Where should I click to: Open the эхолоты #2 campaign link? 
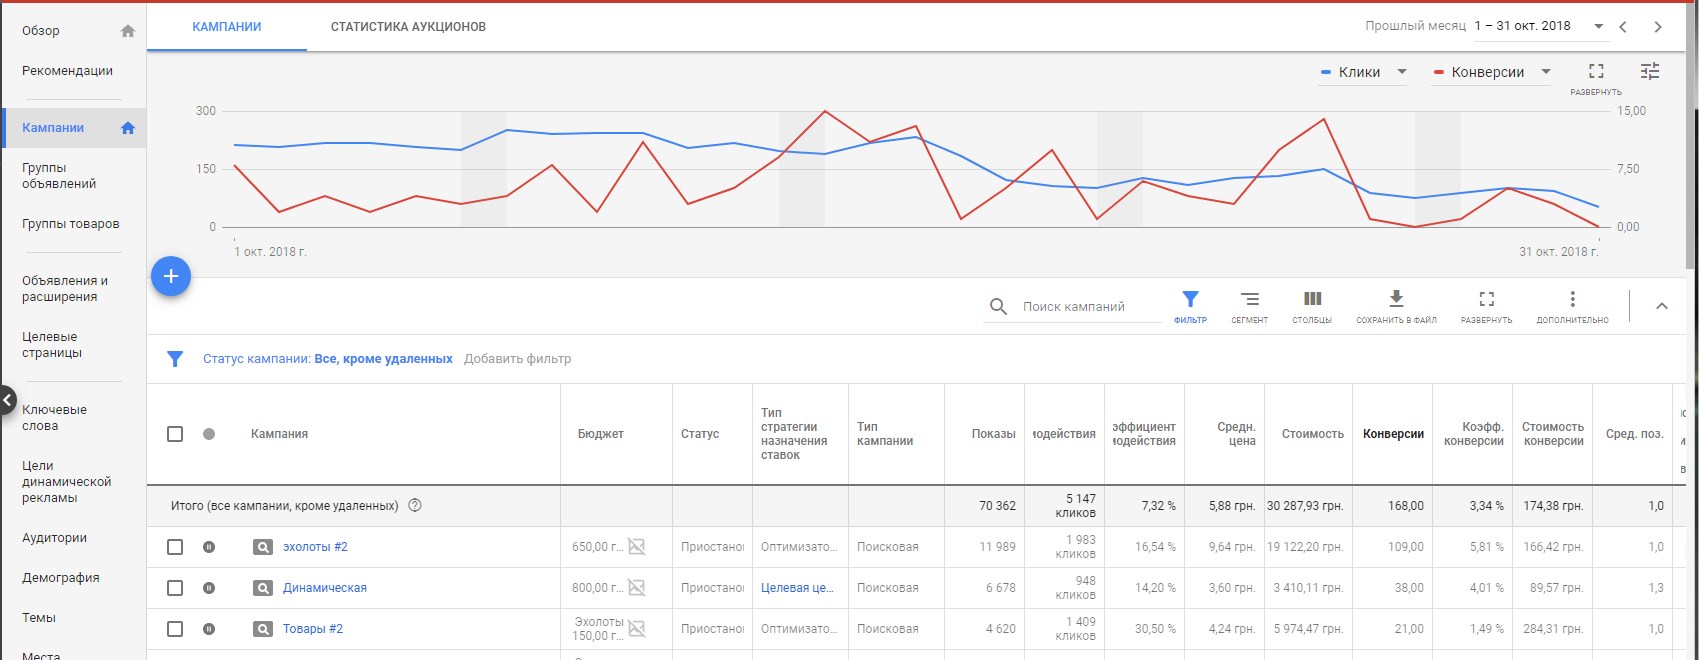coord(315,547)
